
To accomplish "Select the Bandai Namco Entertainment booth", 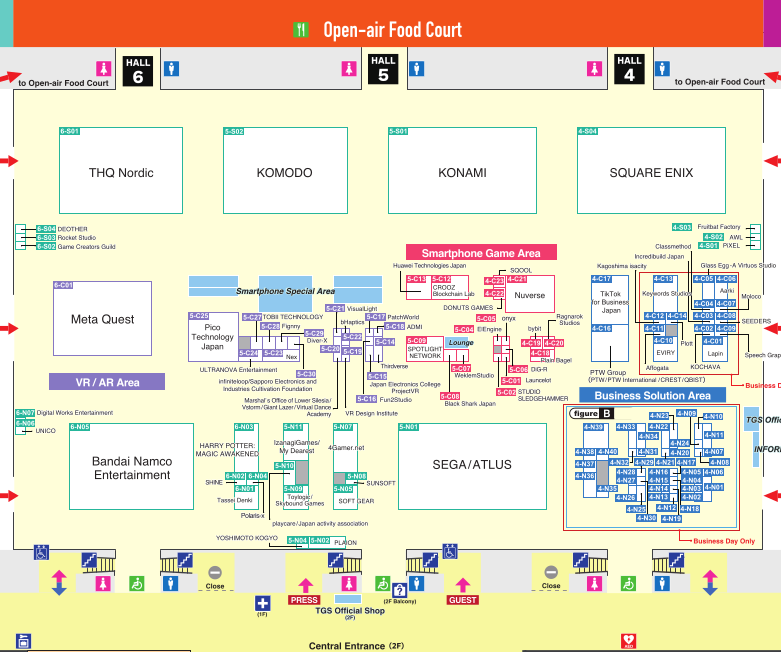I will (x=131, y=467).
